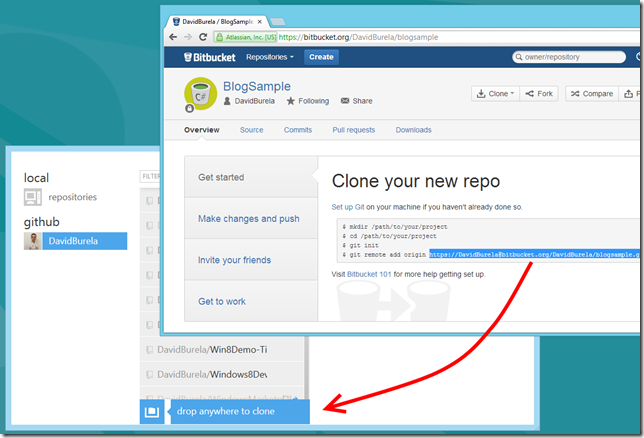Click the Compare button
644x438 pixels.
tap(592, 94)
